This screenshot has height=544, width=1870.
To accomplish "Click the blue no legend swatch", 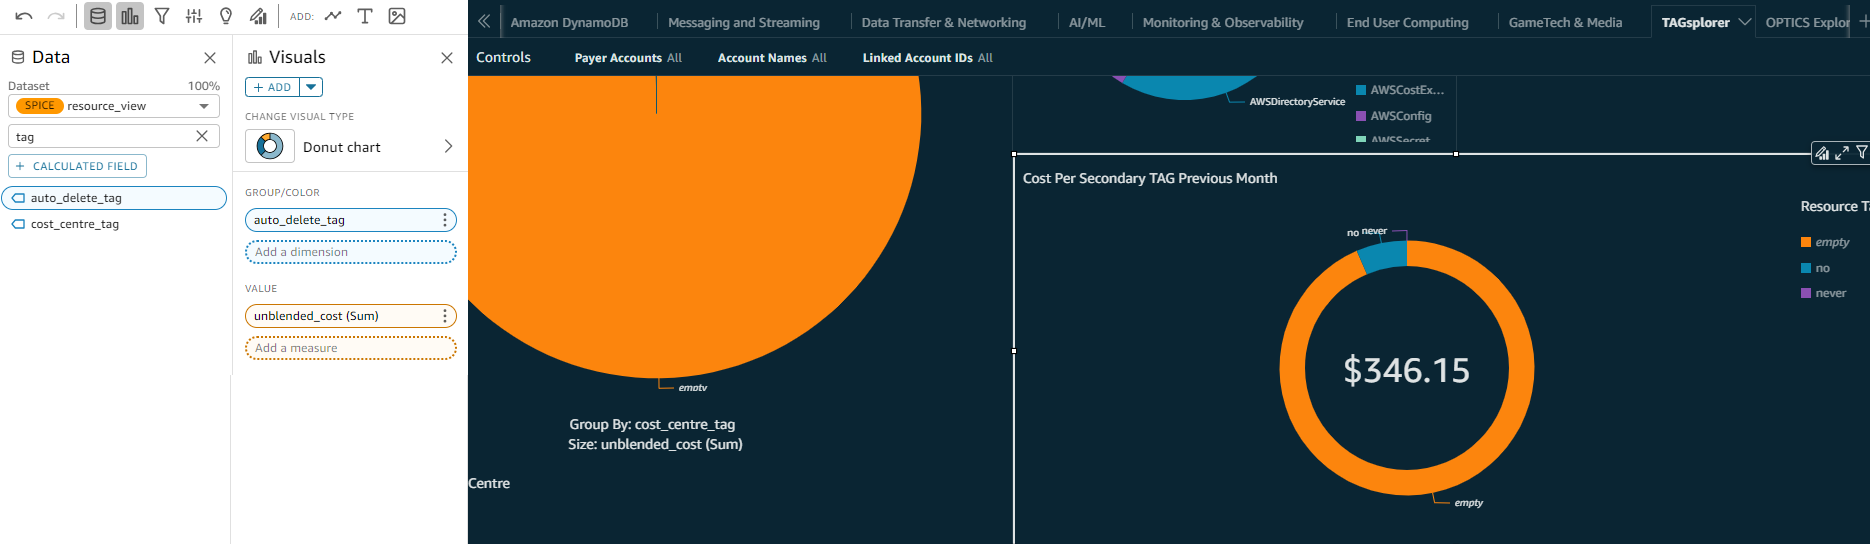I will coord(1806,268).
